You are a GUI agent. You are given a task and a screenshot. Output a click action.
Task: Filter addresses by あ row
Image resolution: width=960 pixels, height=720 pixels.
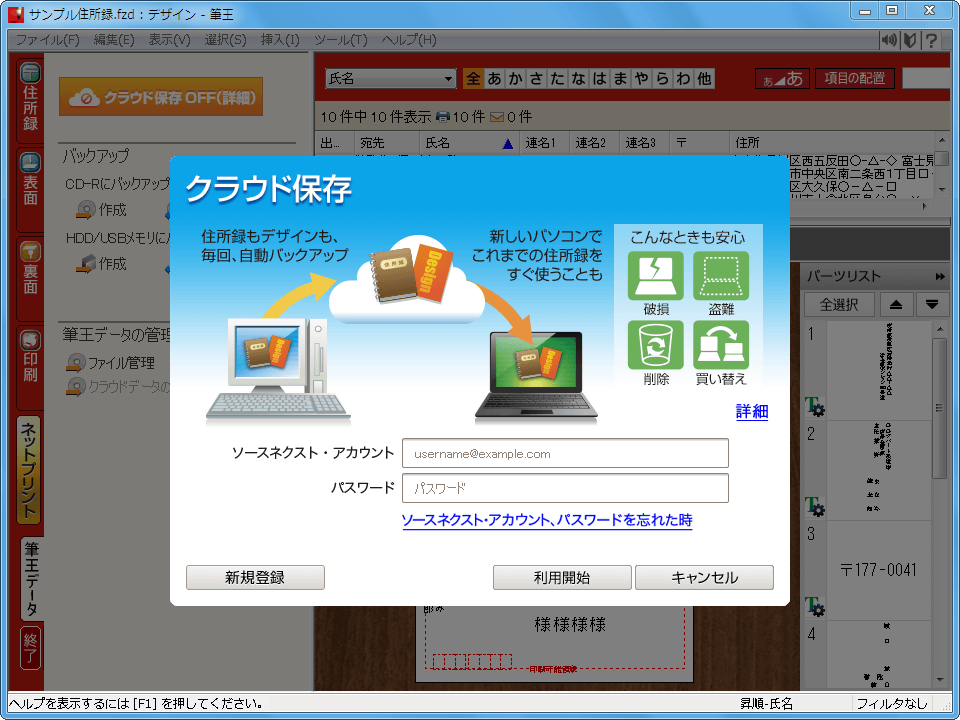click(x=494, y=78)
